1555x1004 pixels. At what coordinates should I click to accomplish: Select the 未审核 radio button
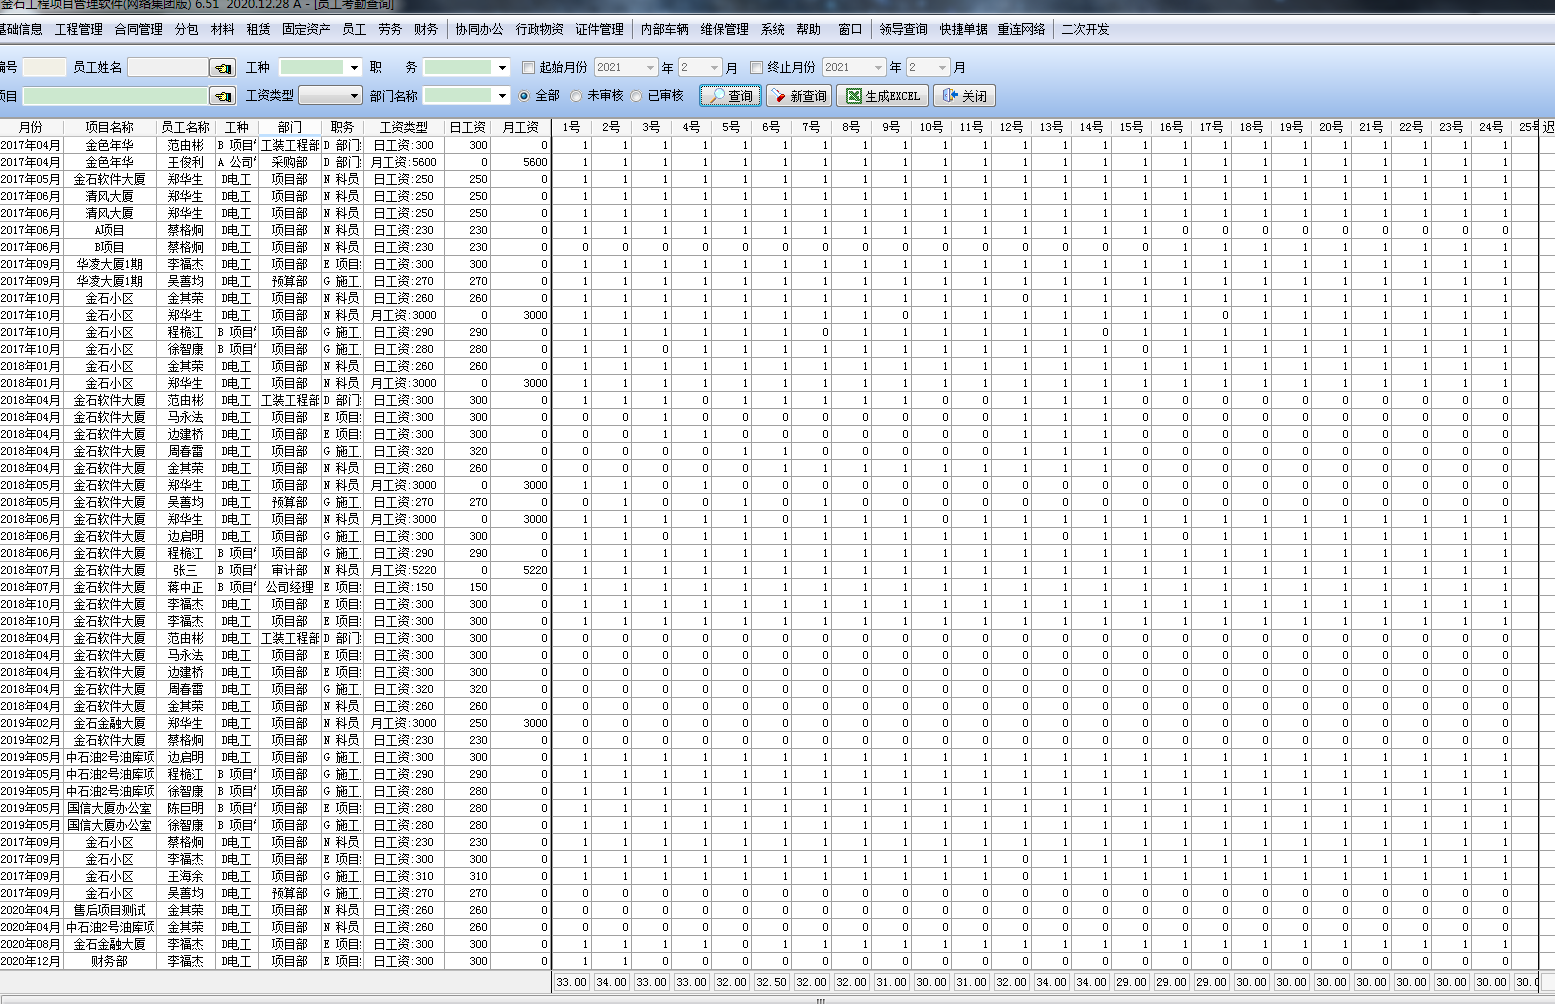pos(576,96)
